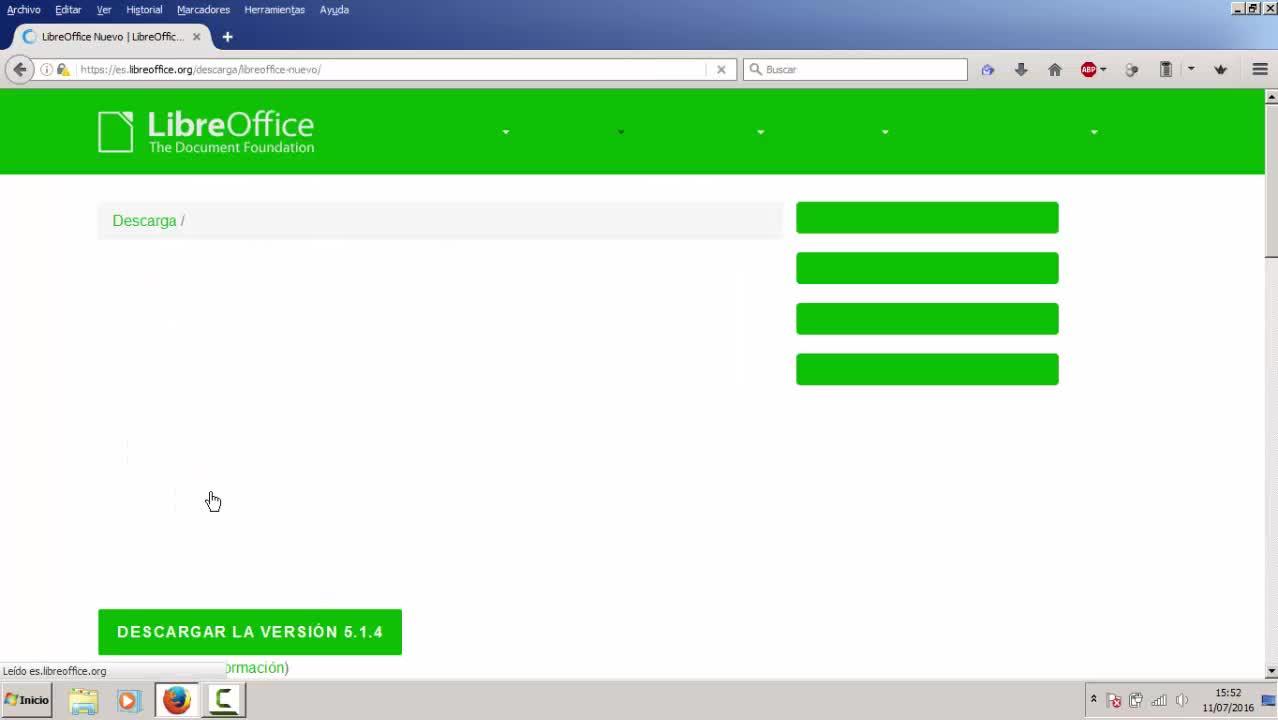Select the LibreOffice Nuevo browser tab

coord(110,37)
